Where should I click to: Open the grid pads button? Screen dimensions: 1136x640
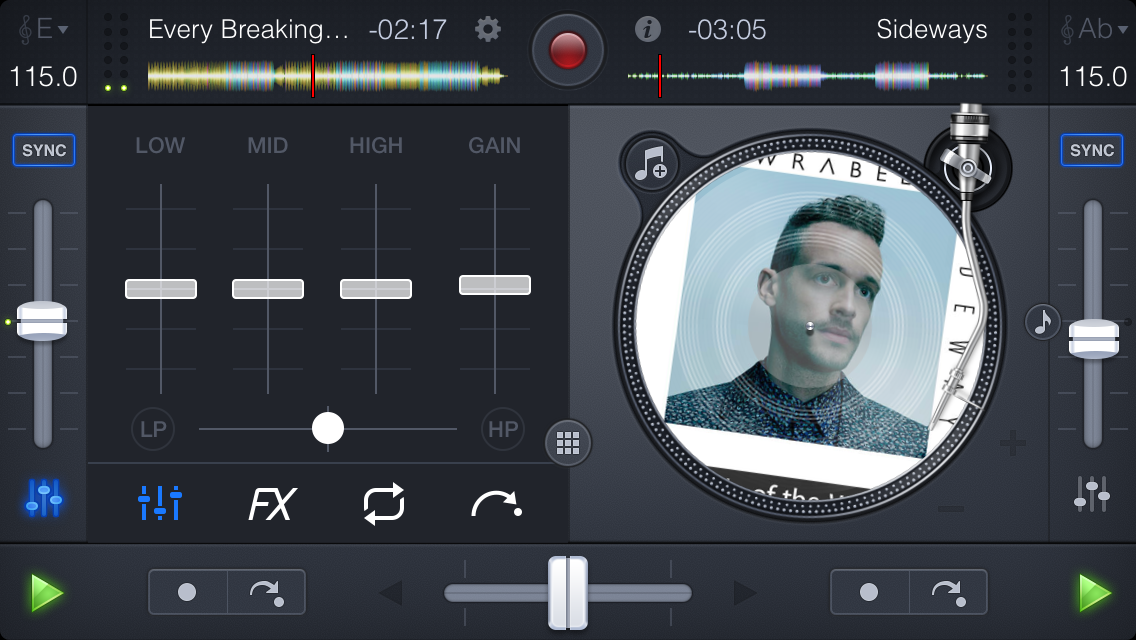pyautogui.click(x=568, y=442)
